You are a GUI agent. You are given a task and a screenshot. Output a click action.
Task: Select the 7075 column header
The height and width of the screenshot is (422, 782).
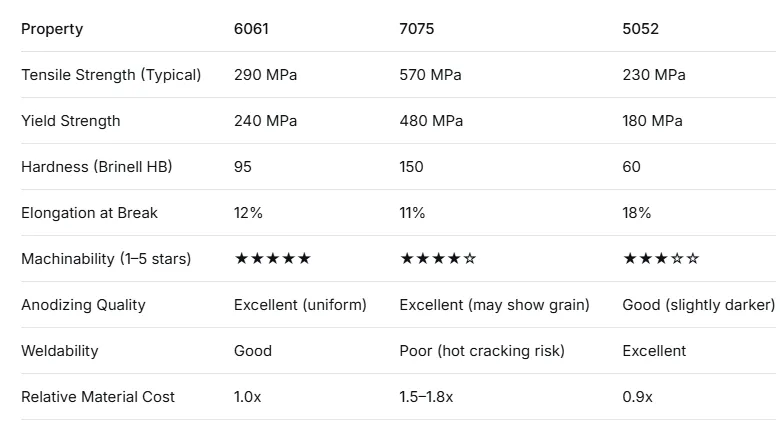[x=417, y=29]
